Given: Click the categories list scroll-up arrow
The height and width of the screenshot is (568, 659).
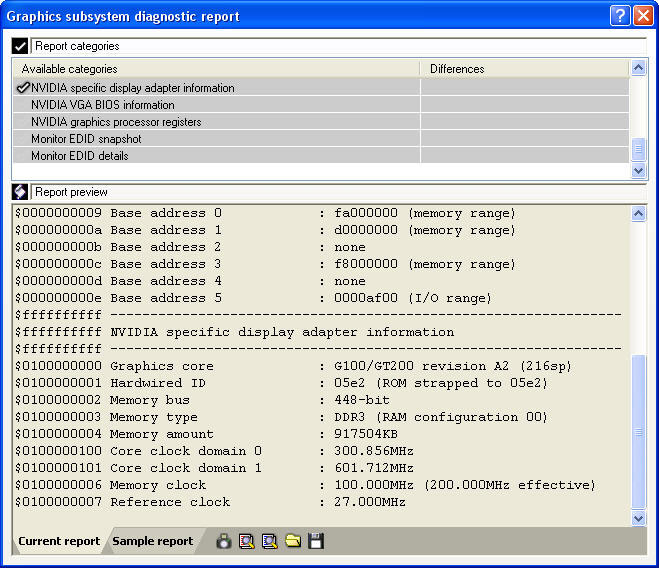Looking at the screenshot, I should [638, 68].
